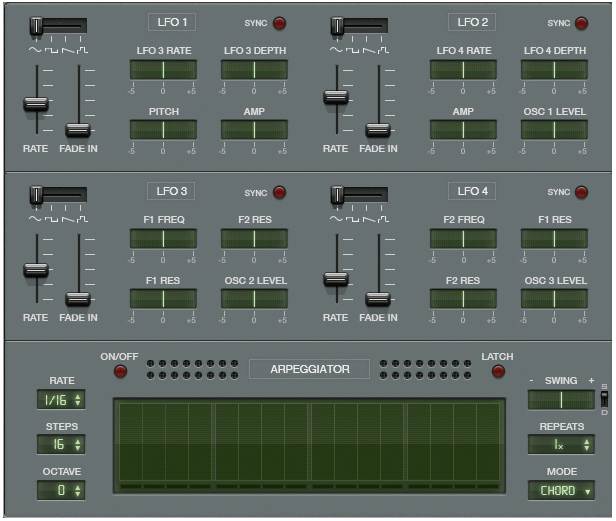Click the LFO 4 title label
This screenshot has width=616, height=521.
(x=472, y=191)
